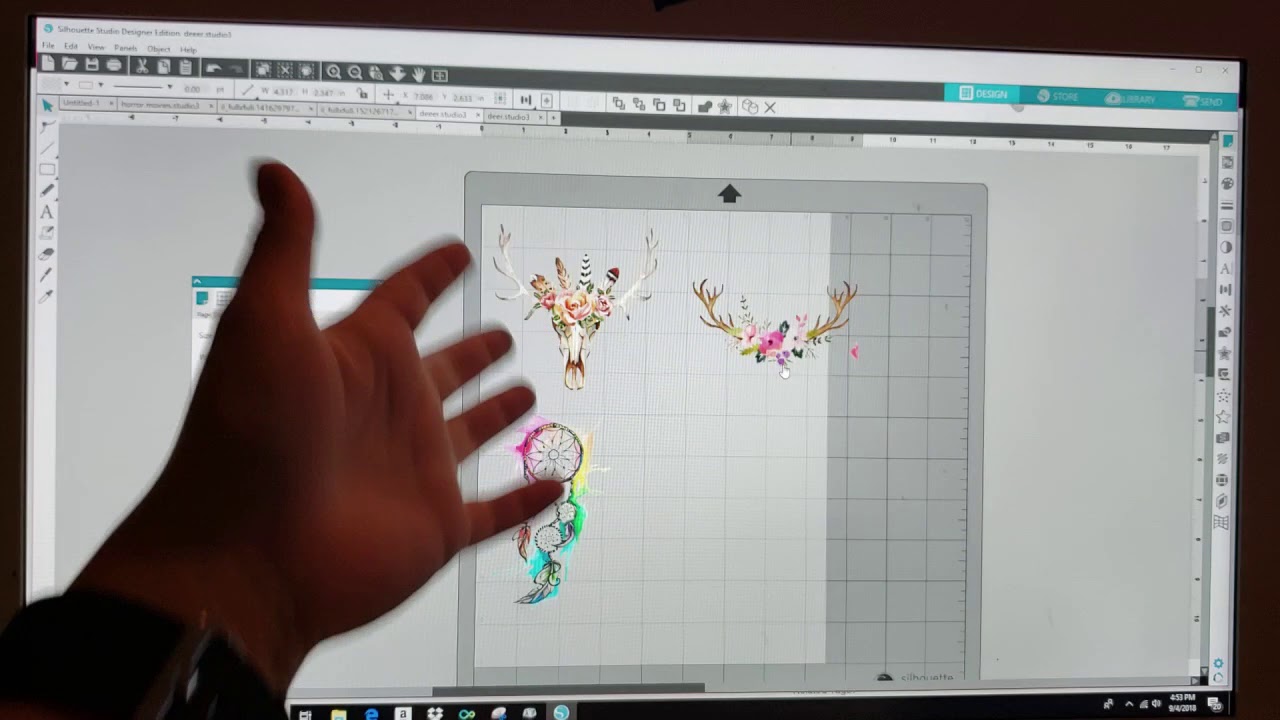This screenshot has height=720, width=1280.
Task: Bring the selection to front
Action: 618,103
